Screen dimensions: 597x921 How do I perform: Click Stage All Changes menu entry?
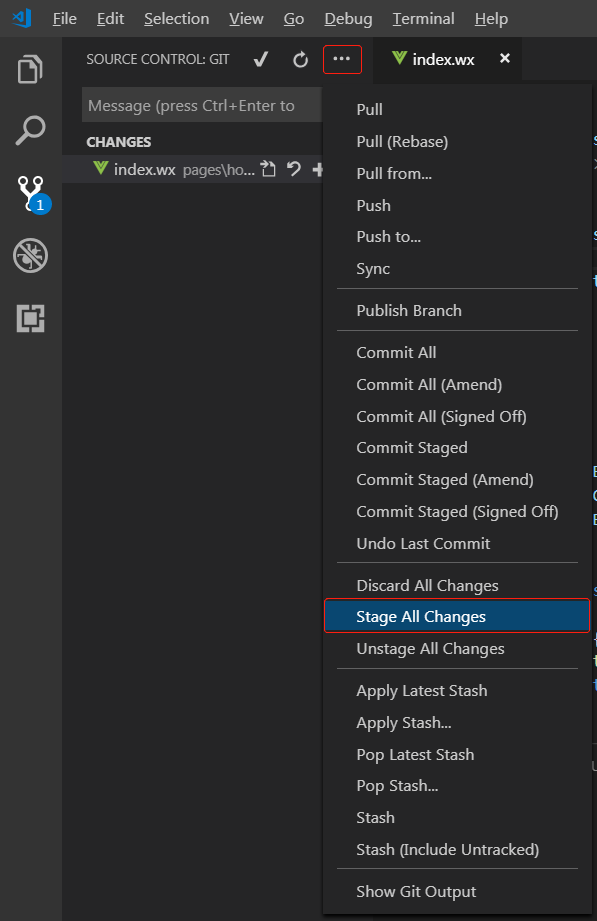point(457,616)
